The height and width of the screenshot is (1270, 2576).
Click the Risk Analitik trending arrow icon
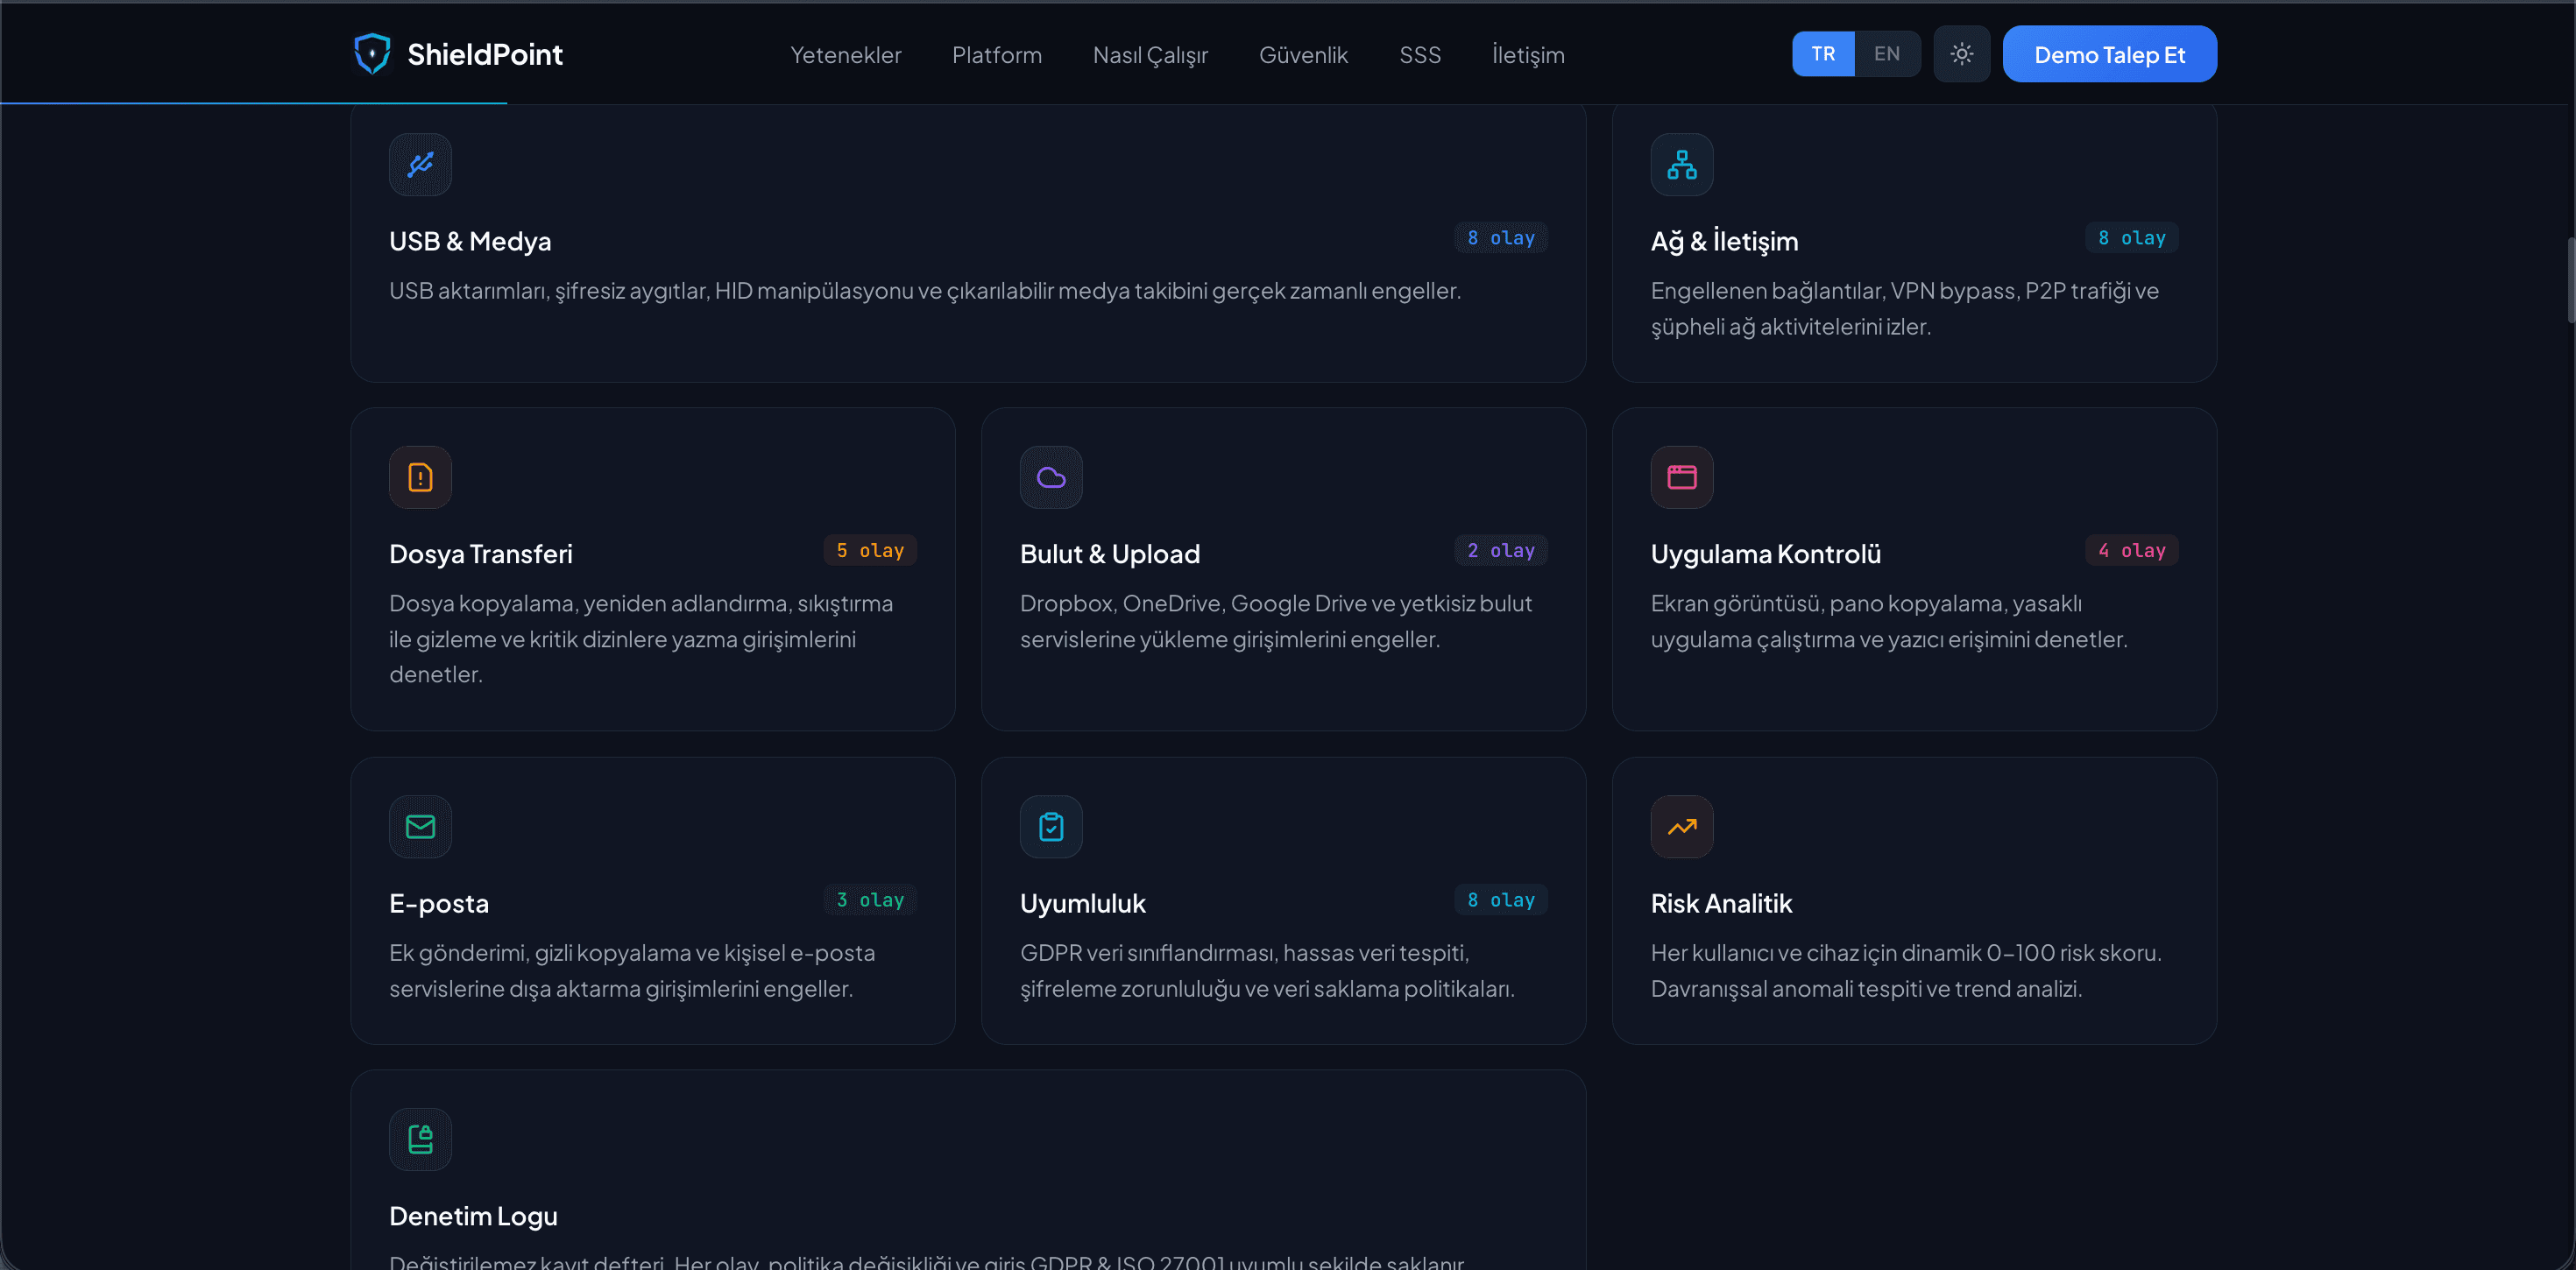1682,826
